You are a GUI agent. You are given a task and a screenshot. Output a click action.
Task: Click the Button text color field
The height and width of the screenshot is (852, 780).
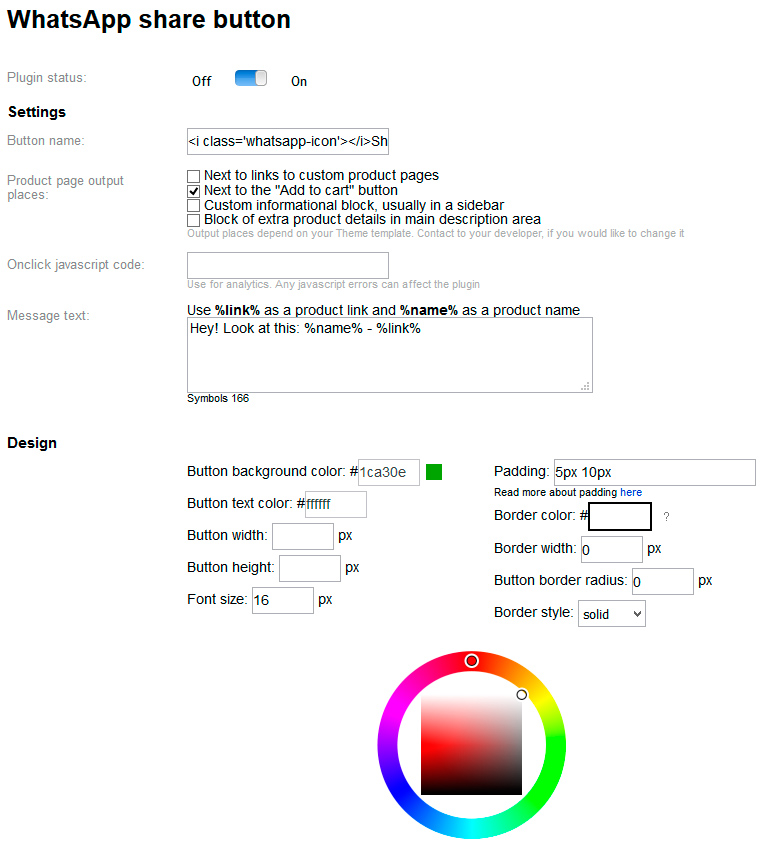[335, 504]
